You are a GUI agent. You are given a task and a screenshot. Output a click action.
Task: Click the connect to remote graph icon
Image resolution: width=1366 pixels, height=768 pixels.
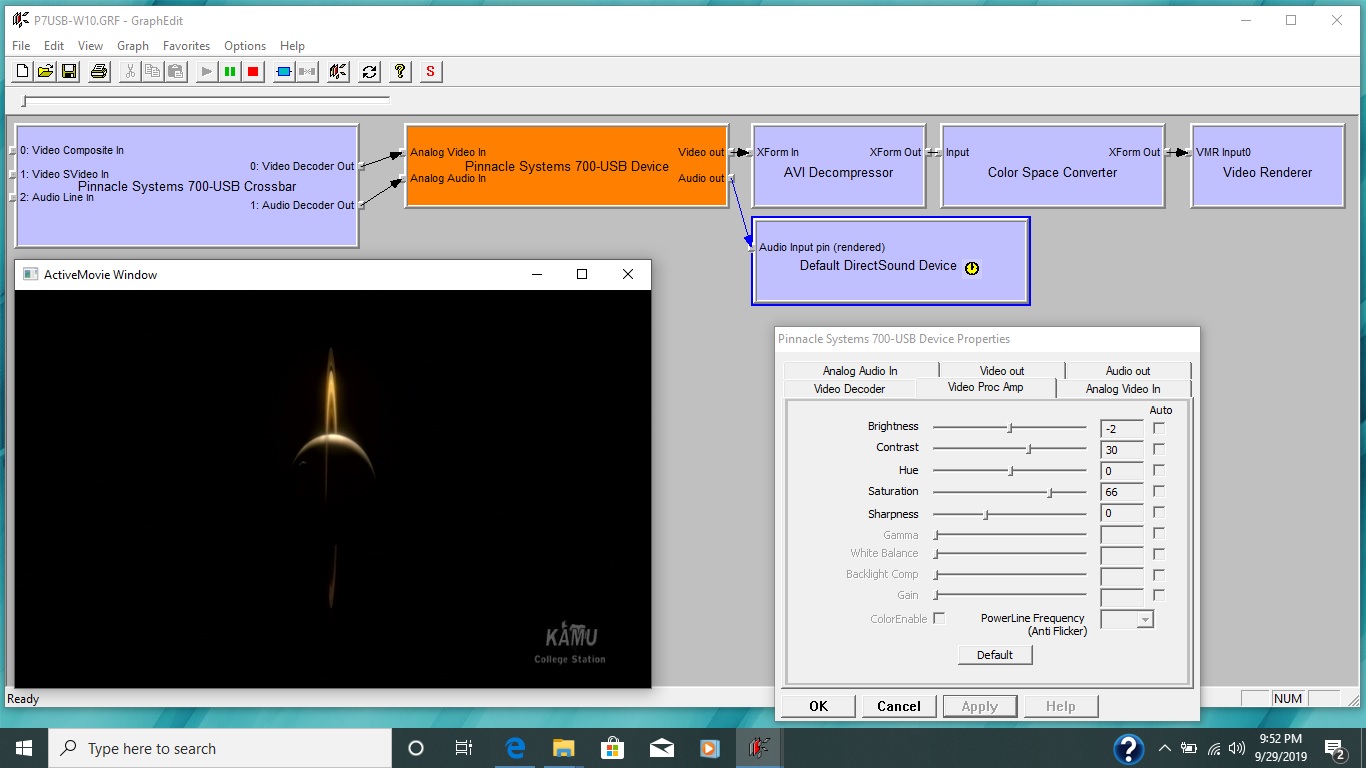pos(338,71)
